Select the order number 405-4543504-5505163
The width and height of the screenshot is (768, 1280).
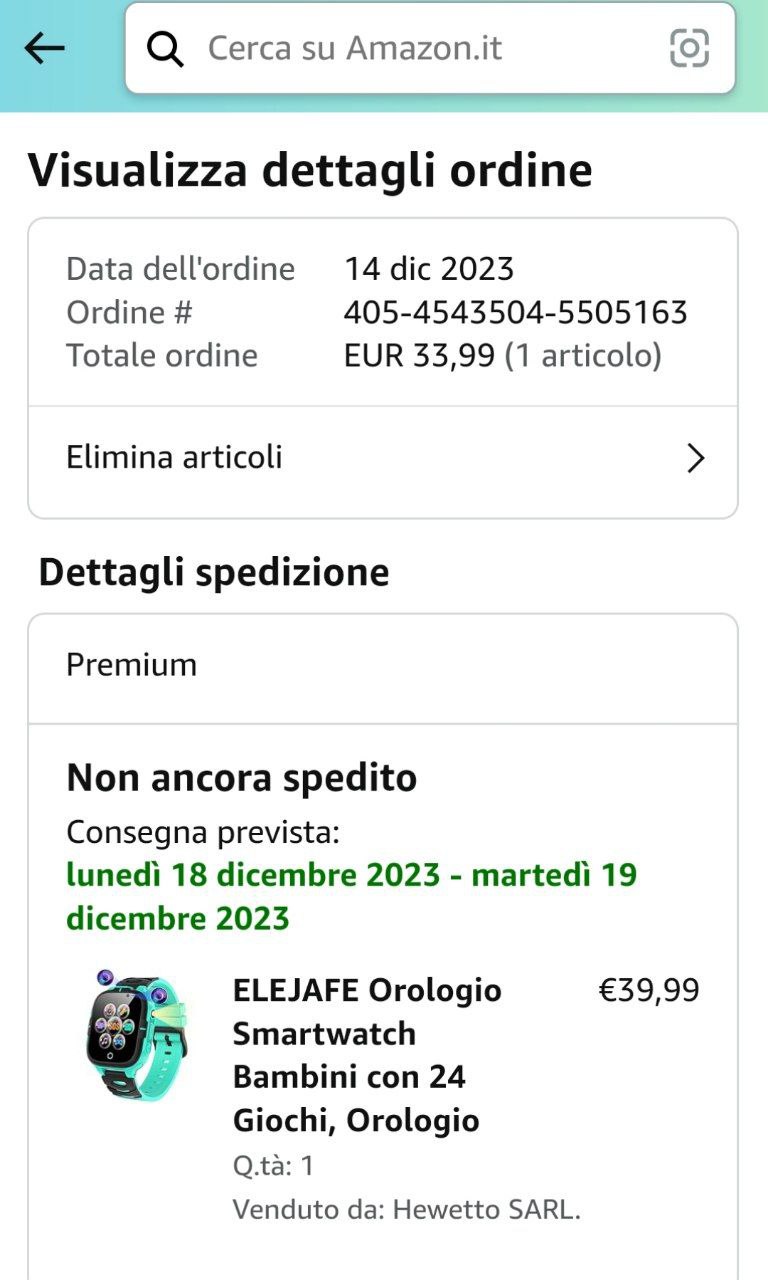tap(515, 313)
